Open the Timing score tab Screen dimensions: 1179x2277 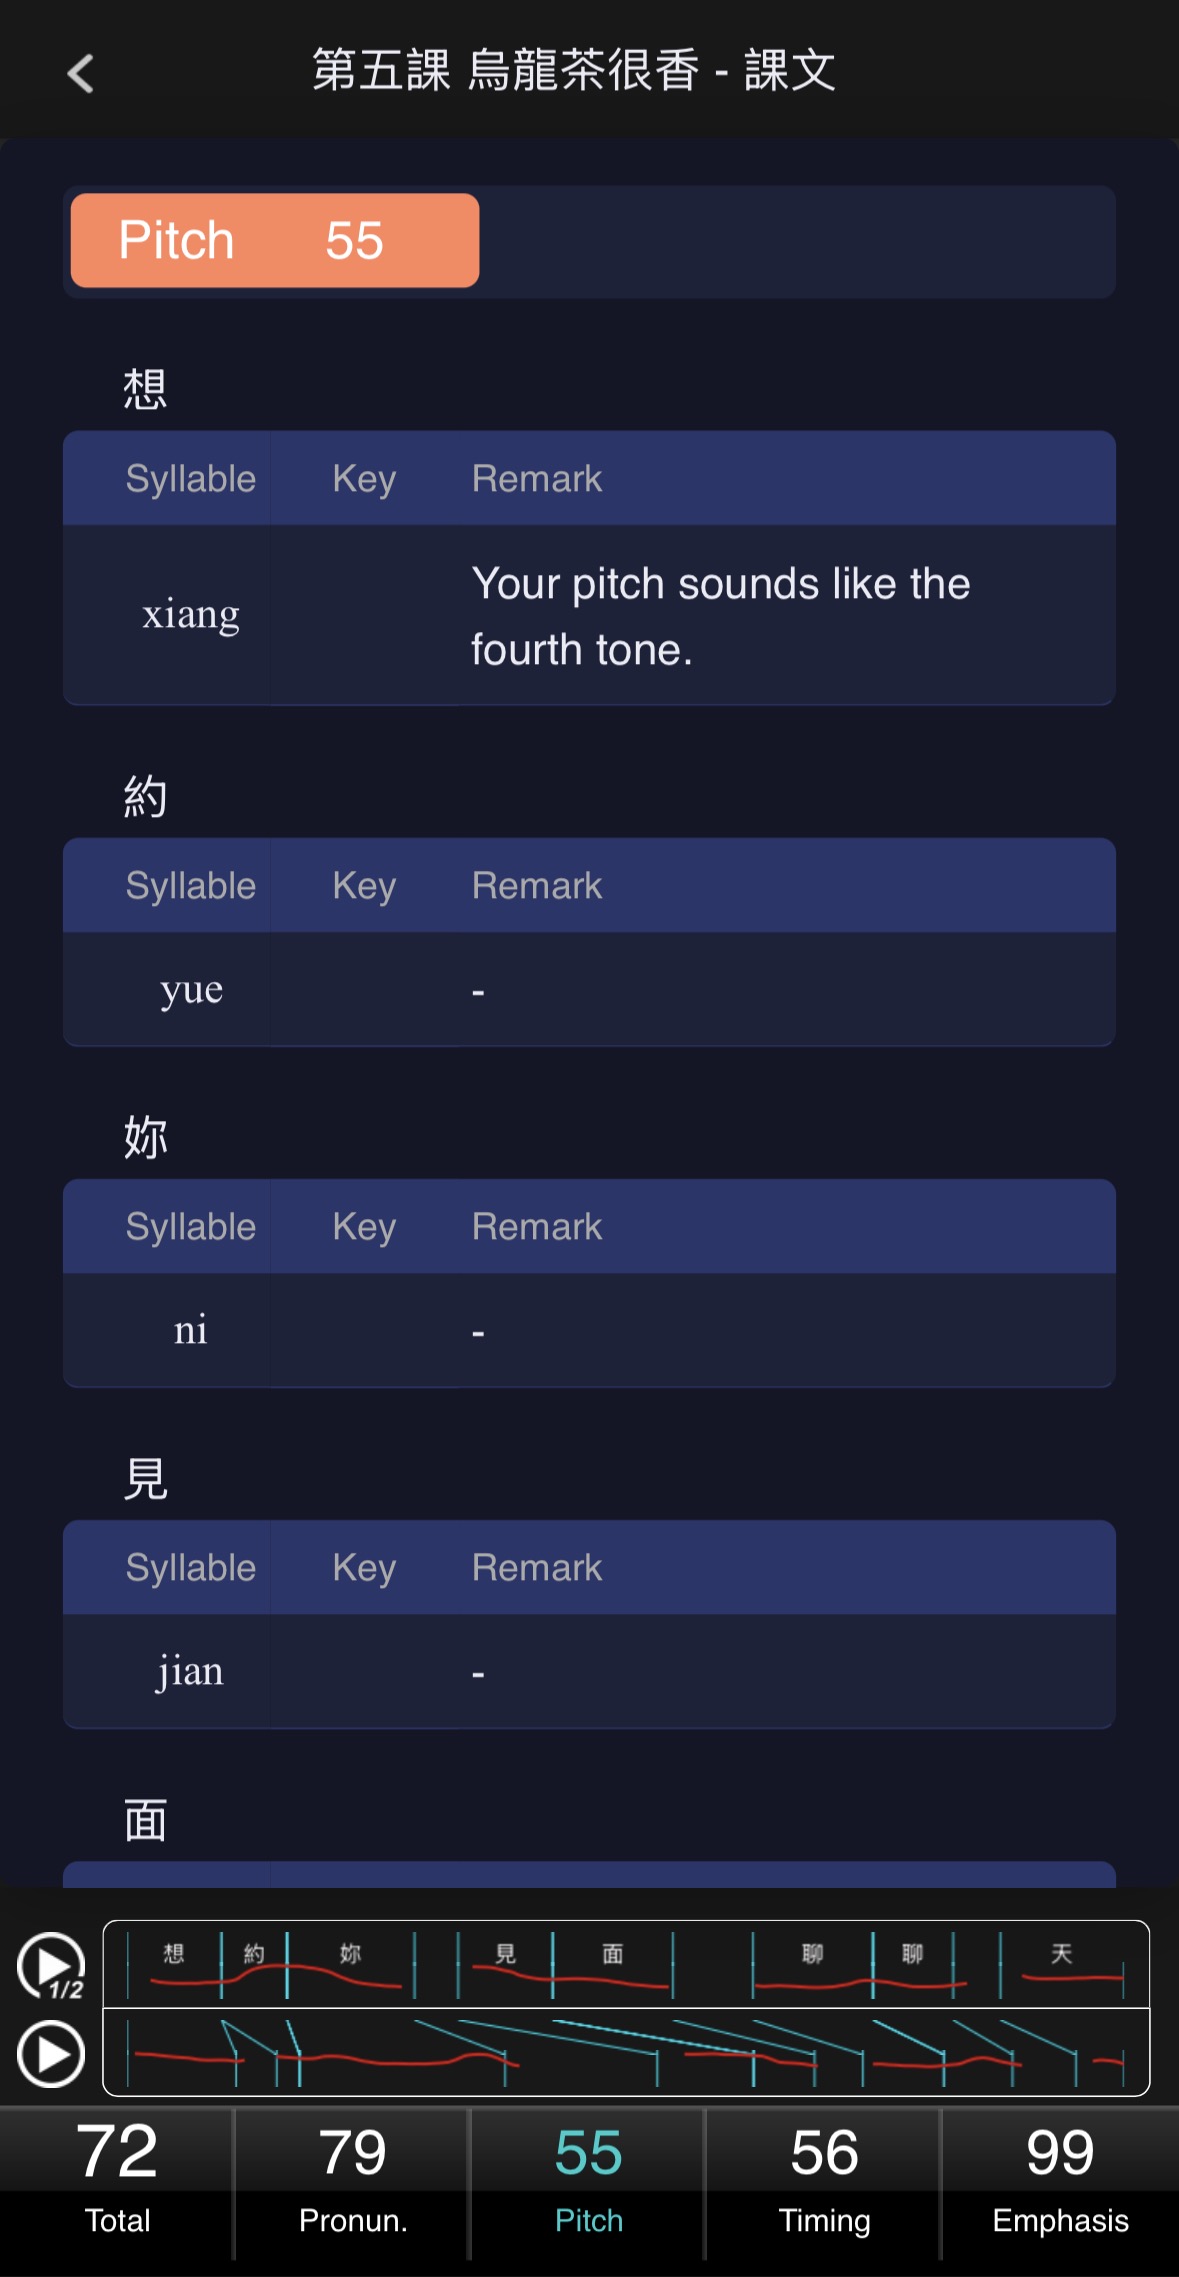coord(824,2183)
